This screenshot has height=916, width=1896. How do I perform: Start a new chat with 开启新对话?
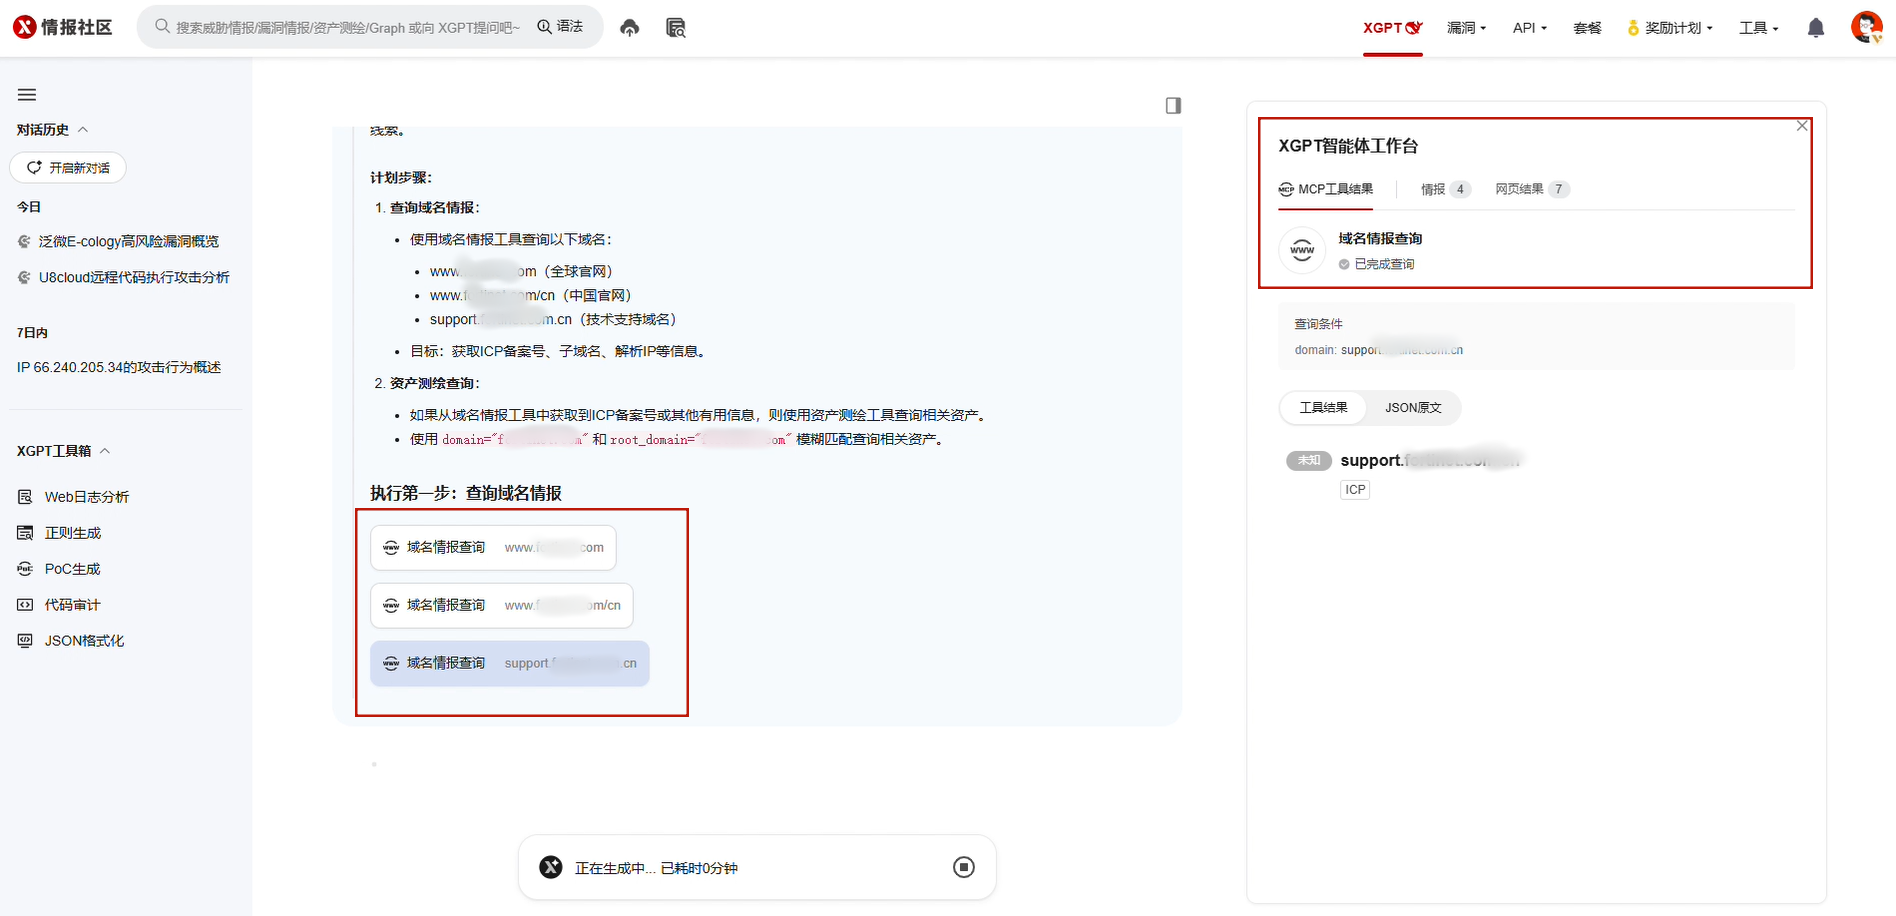pos(68,168)
